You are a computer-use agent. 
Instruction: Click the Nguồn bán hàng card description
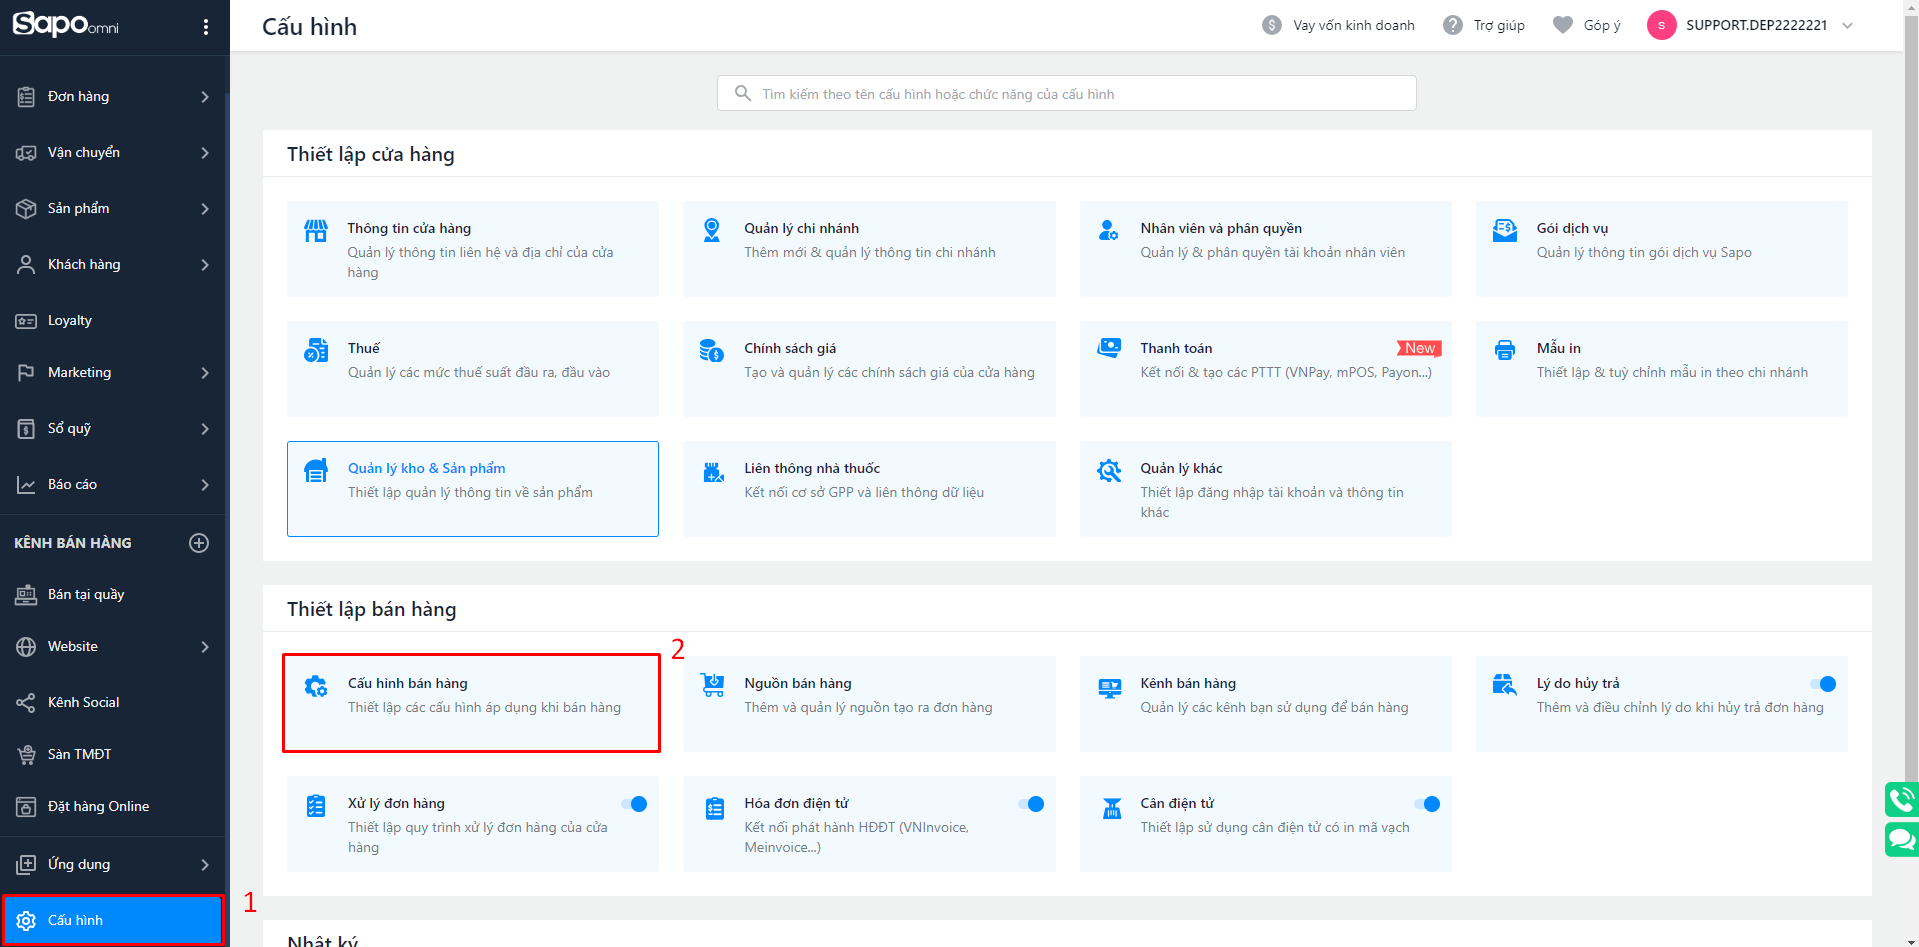click(x=868, y=707)
